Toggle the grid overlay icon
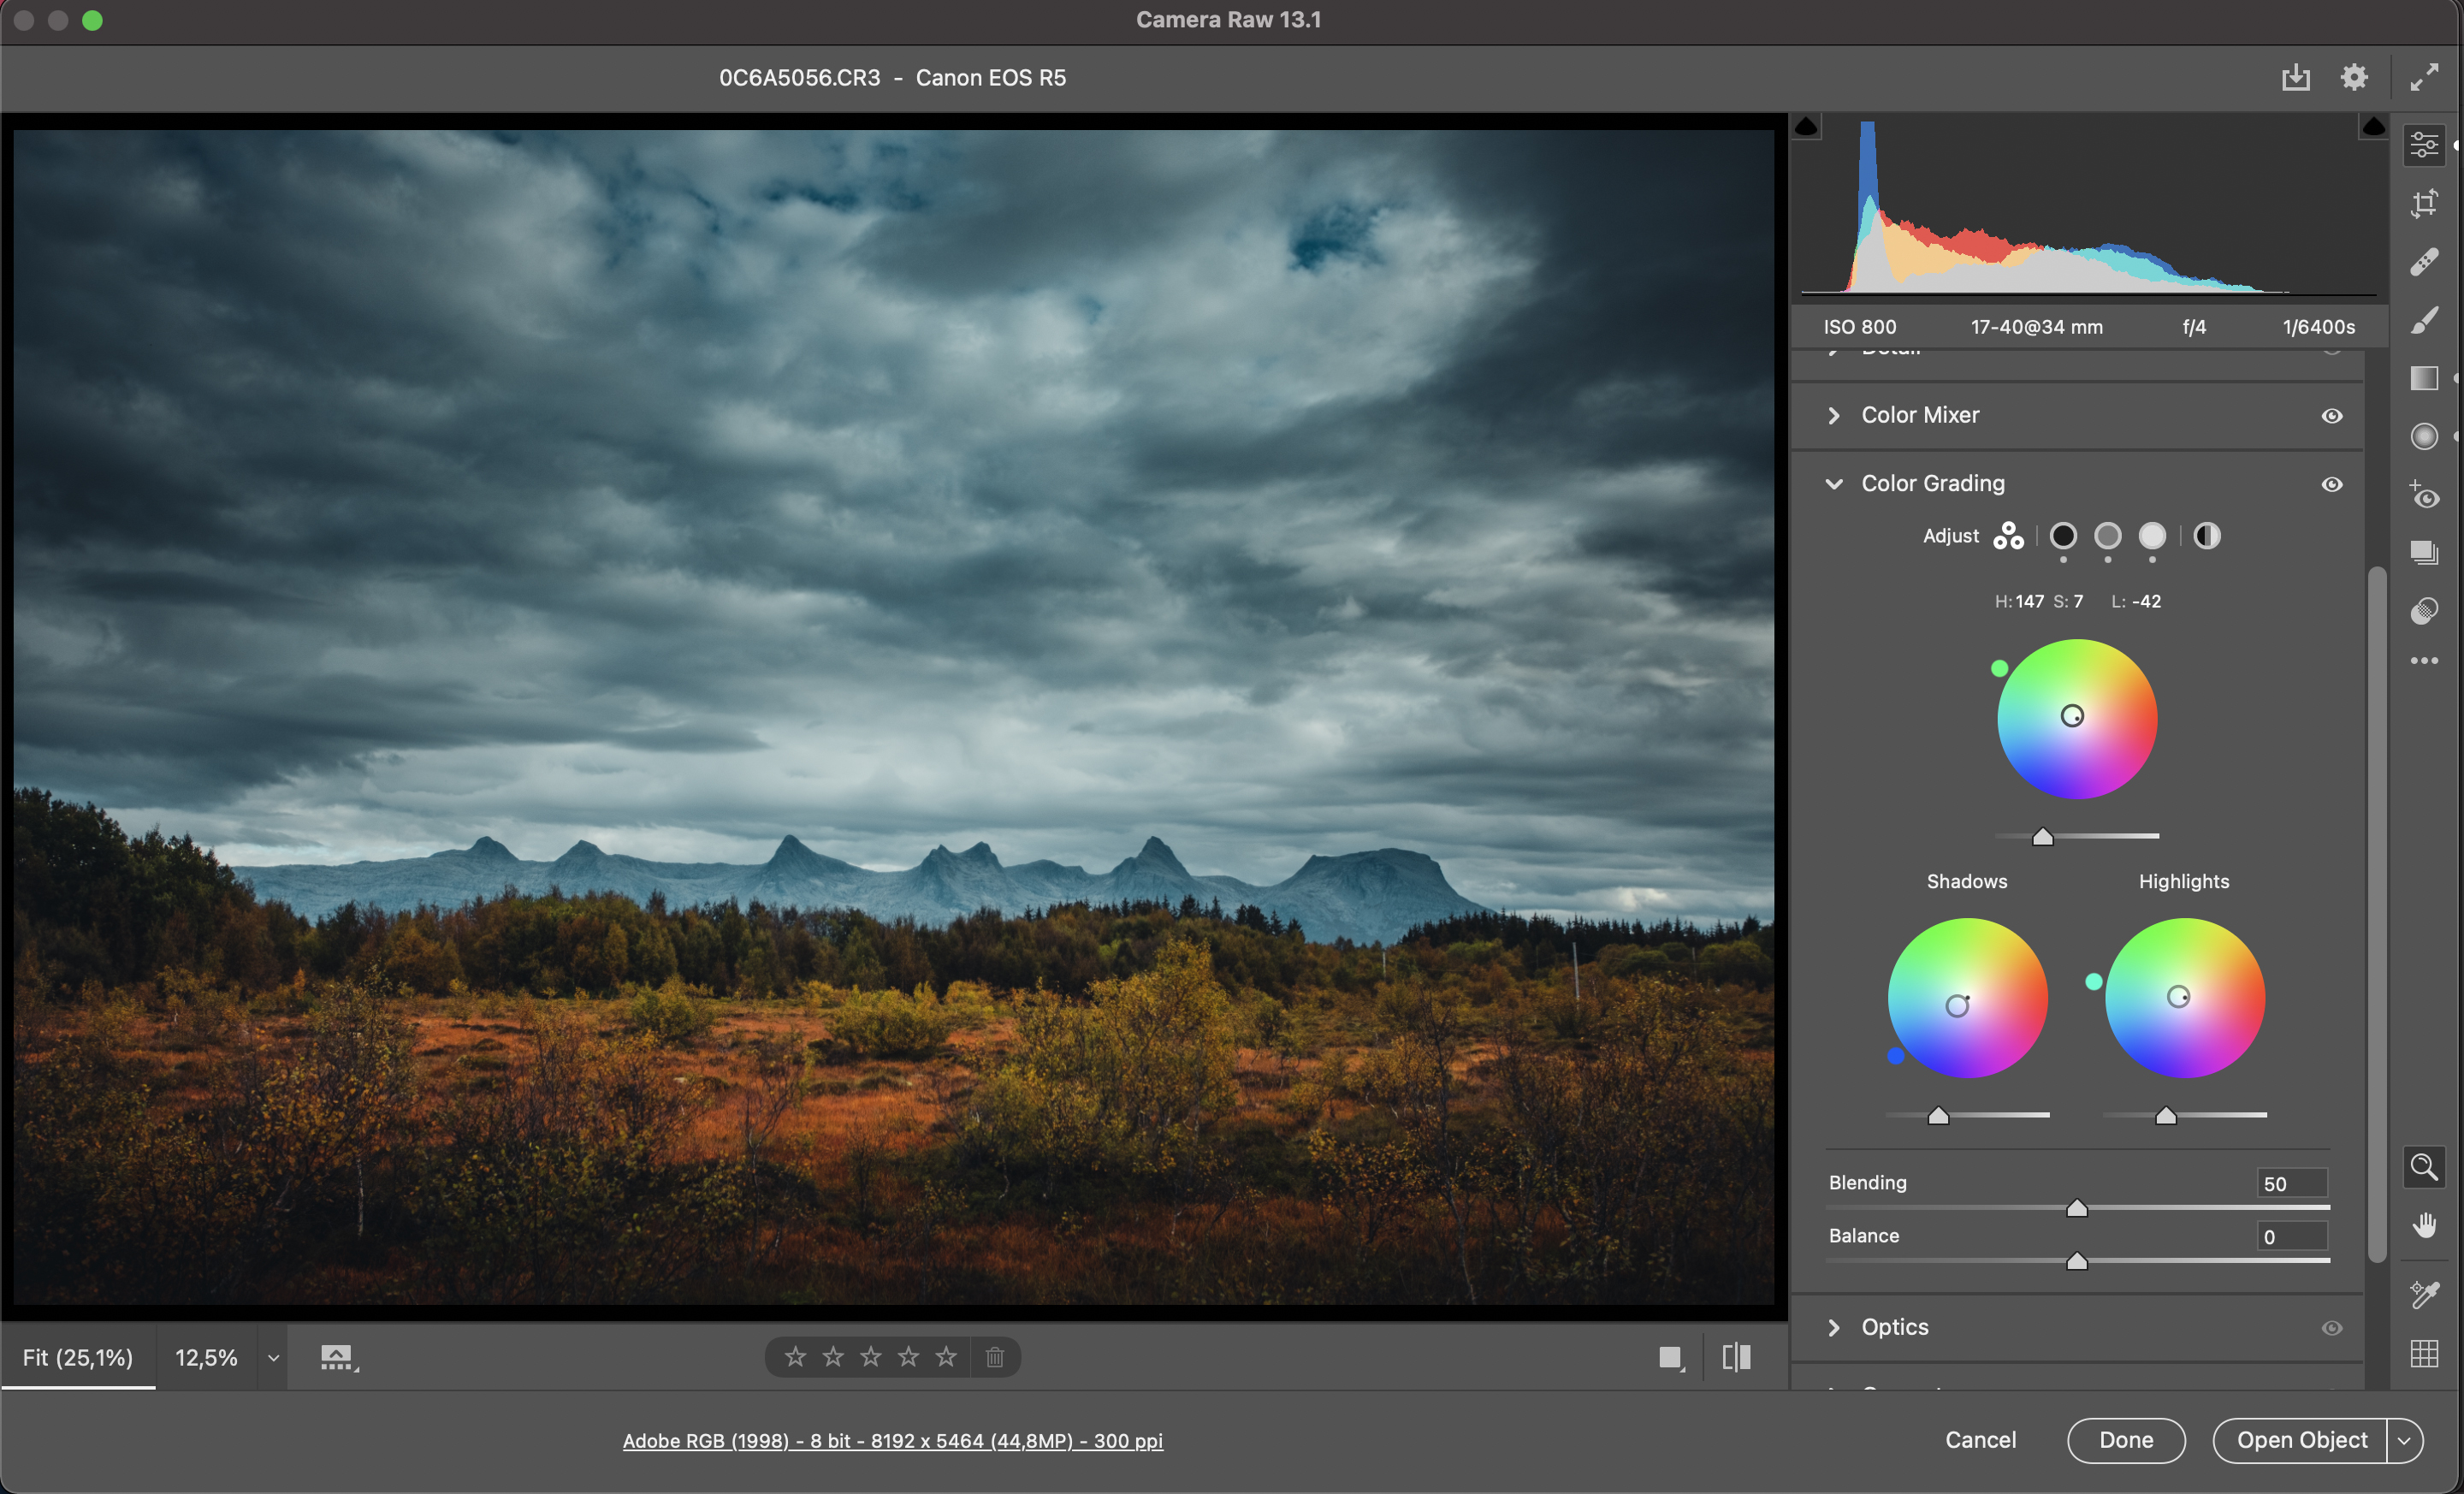Screen dimensions: 2464x1494 pos(2424,1353)
